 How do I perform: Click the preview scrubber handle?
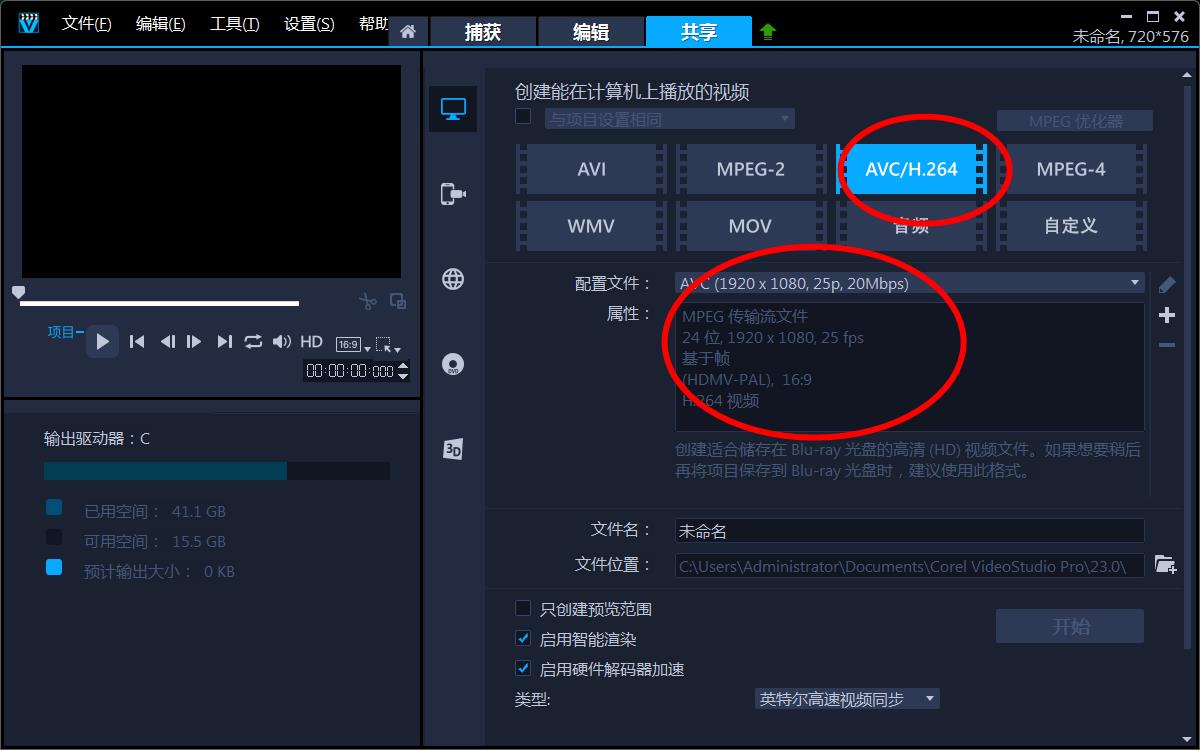17,291
